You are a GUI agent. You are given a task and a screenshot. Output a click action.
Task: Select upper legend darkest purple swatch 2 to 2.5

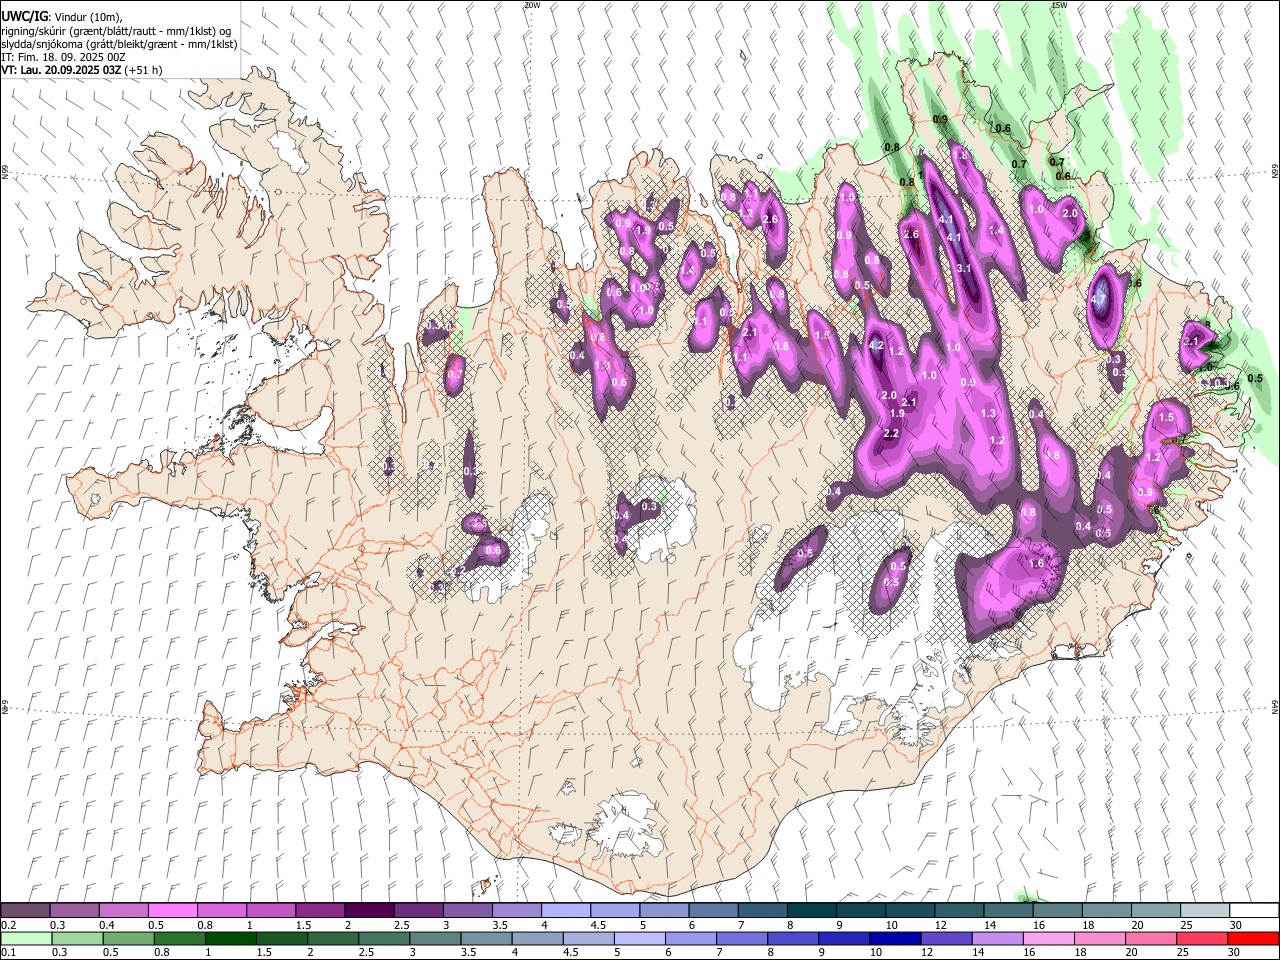[369, 911]
